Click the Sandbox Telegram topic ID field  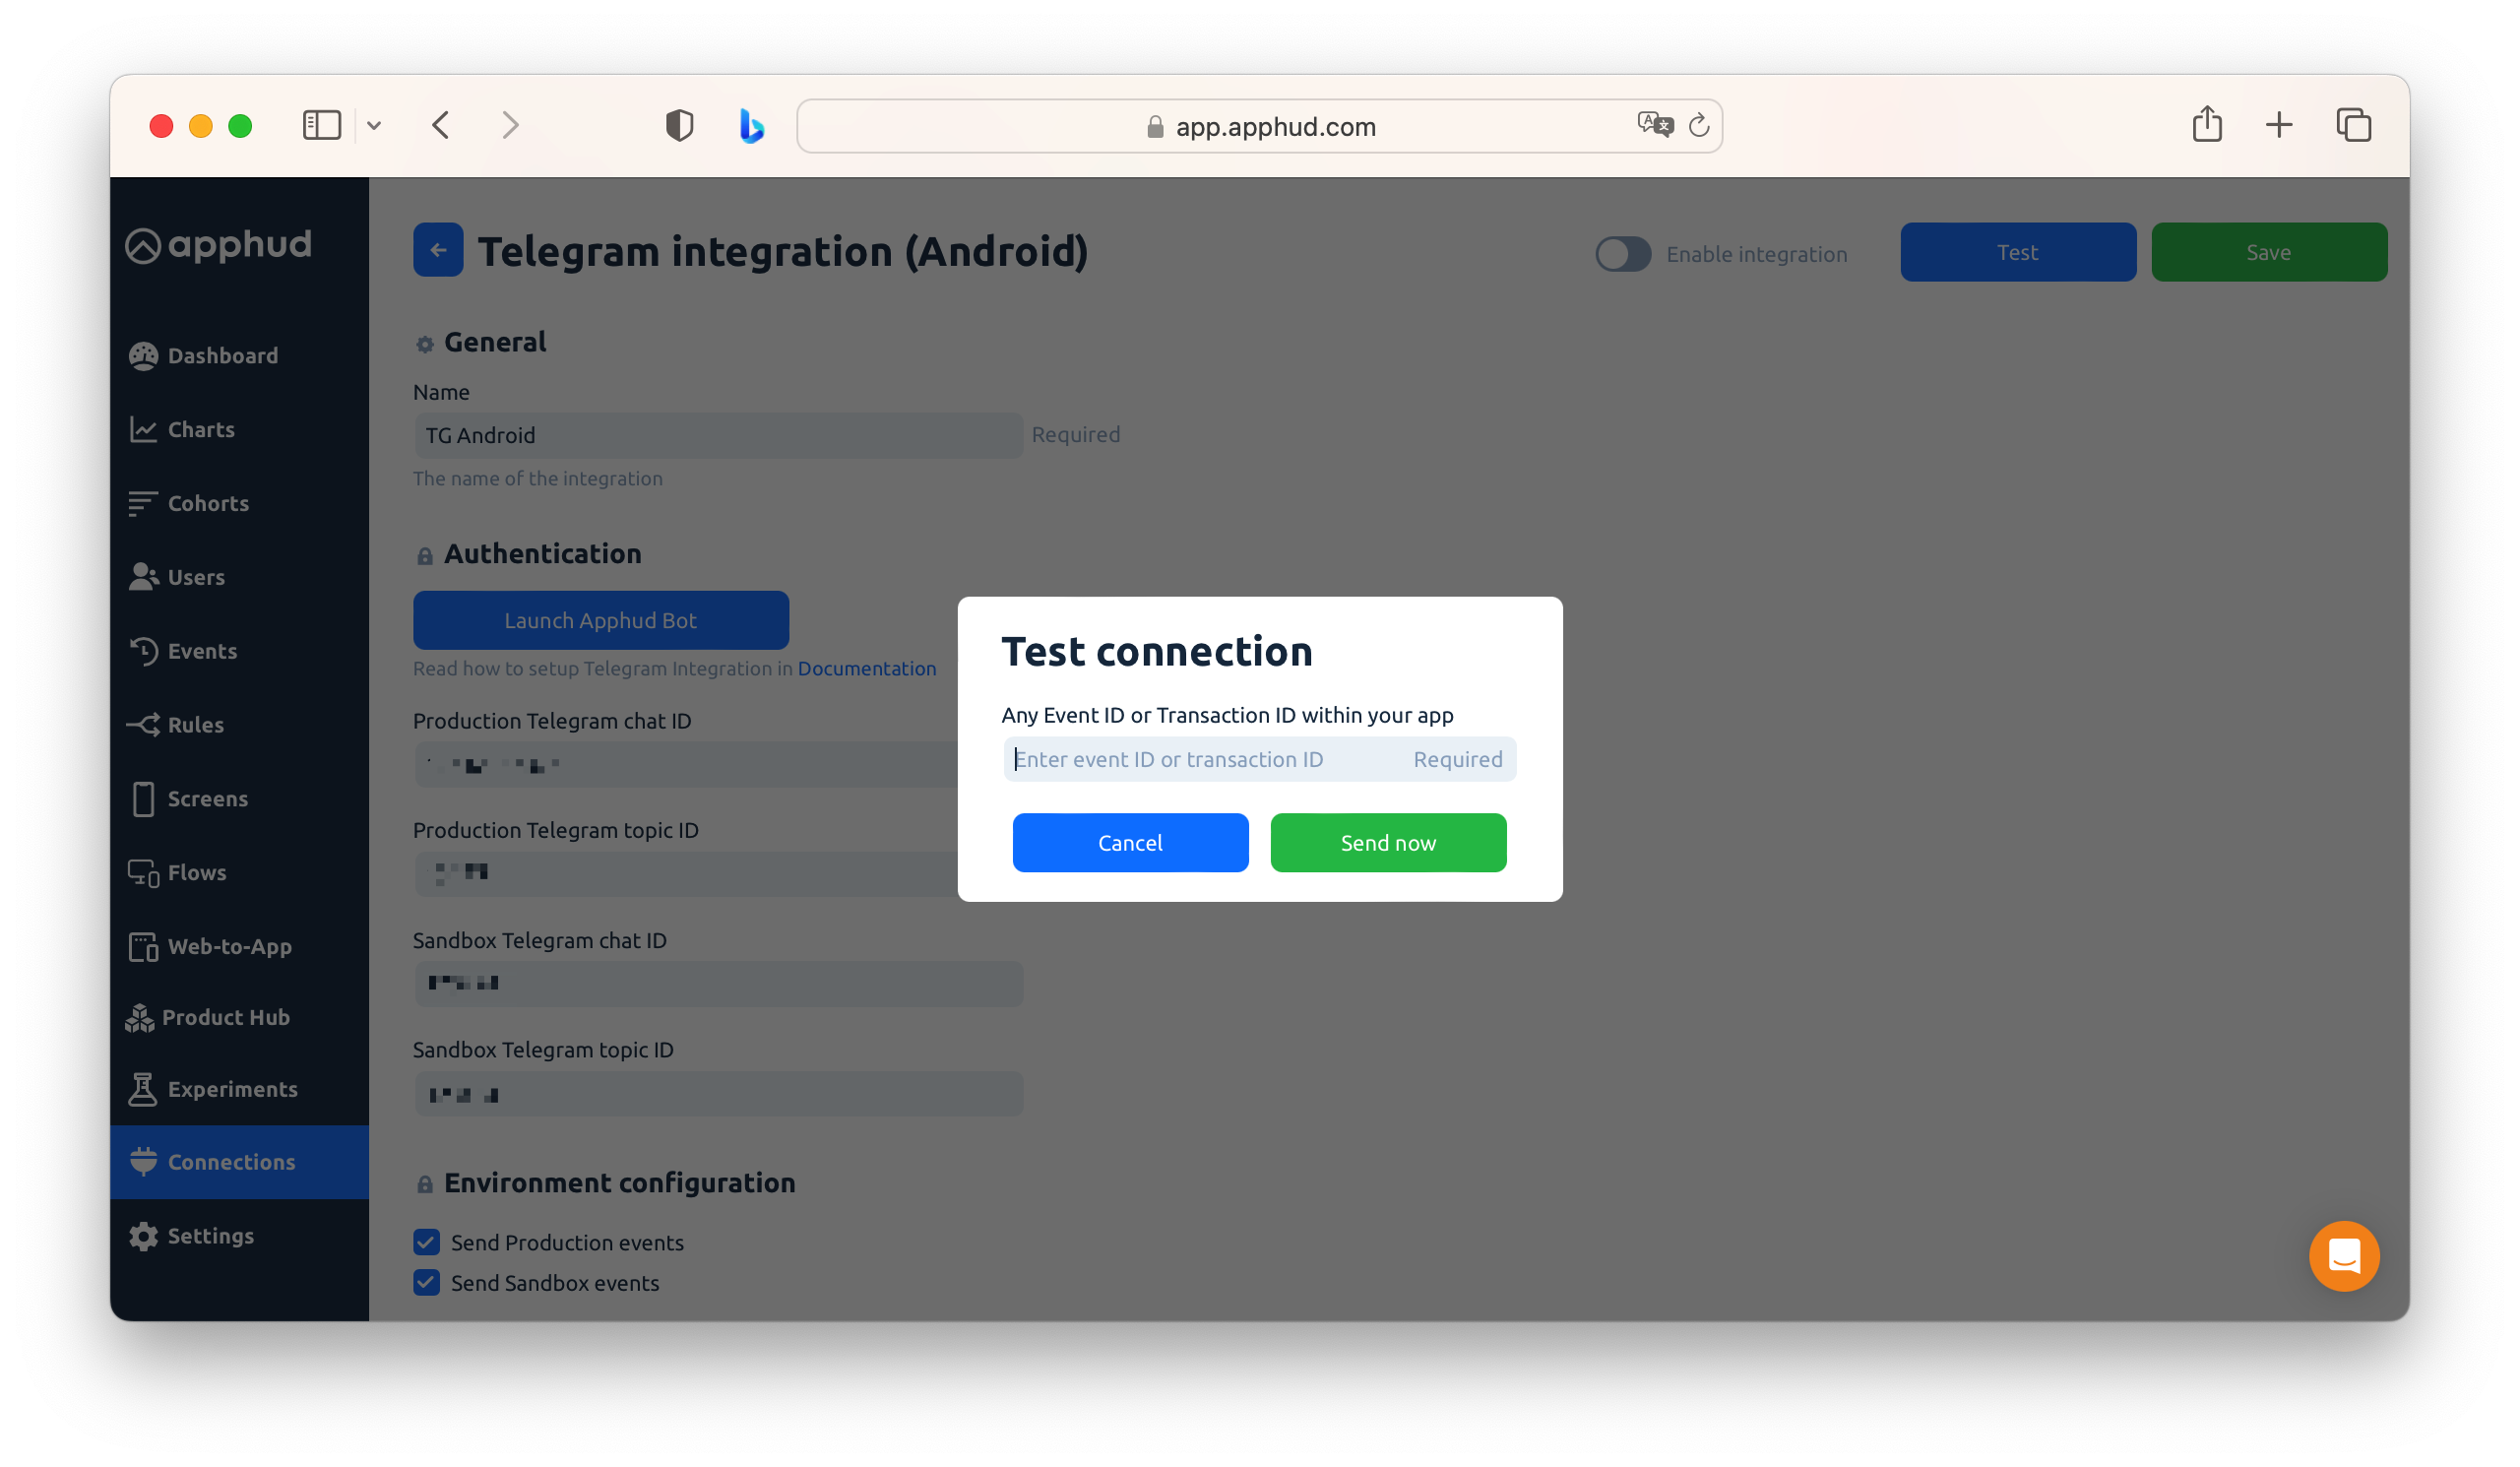[x=718, y=1095]
